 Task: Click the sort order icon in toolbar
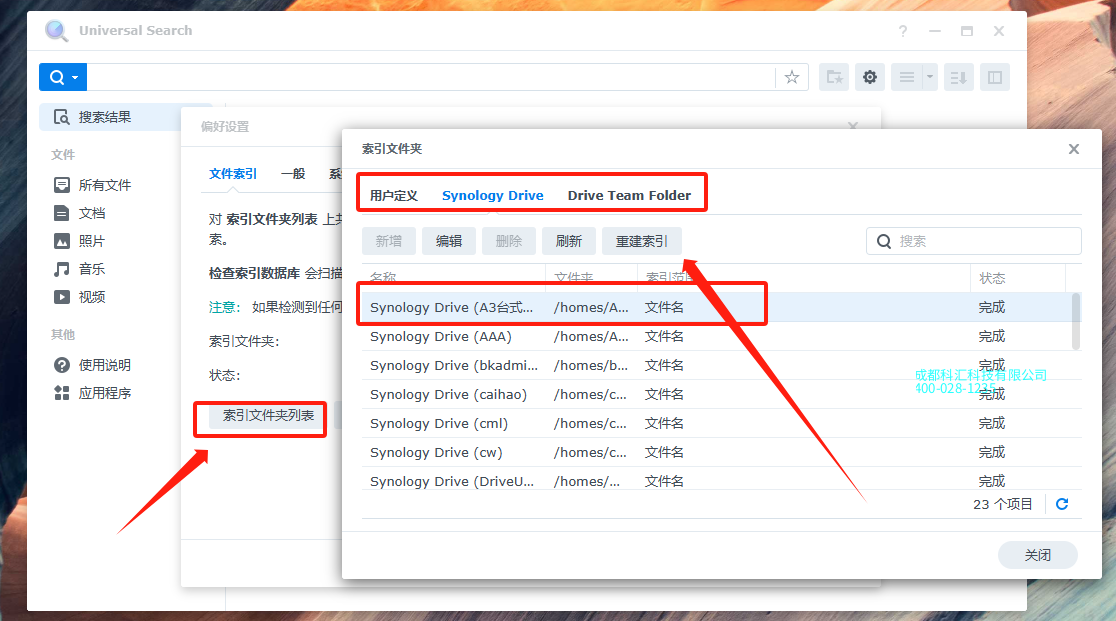959,77
